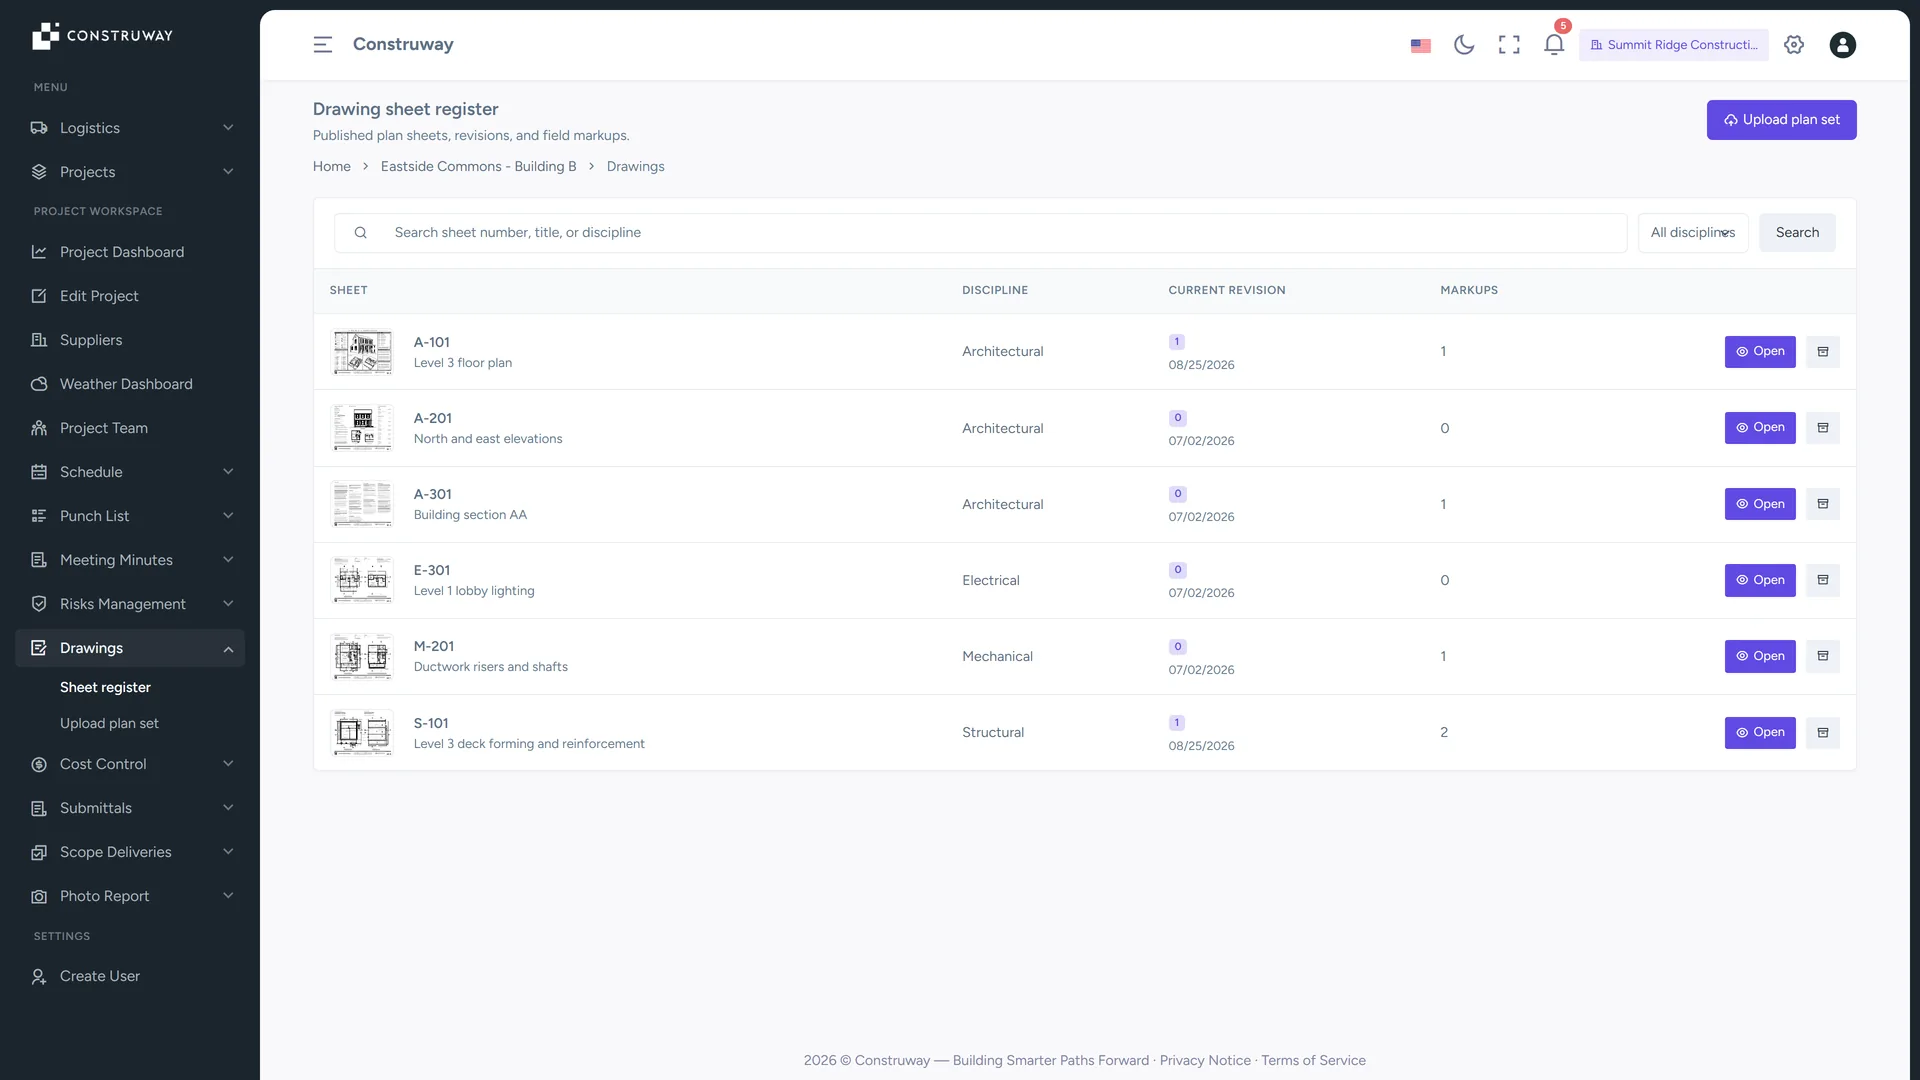Image resolution: width=1920 pixels, height=1080 pixels.
Task: Archive sheet A-201 using the box icon
Action: coord(1823,428)
